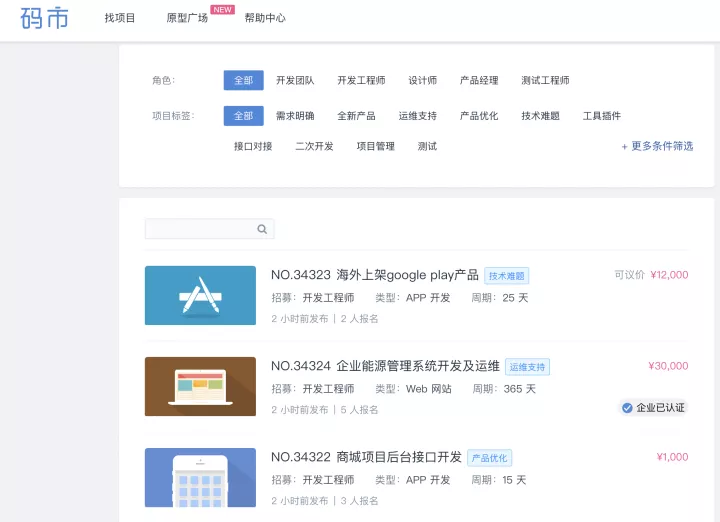Screen dimensions: 720x522
Task: Click the 5 人报名 text
Action: [x=360, y=410]
